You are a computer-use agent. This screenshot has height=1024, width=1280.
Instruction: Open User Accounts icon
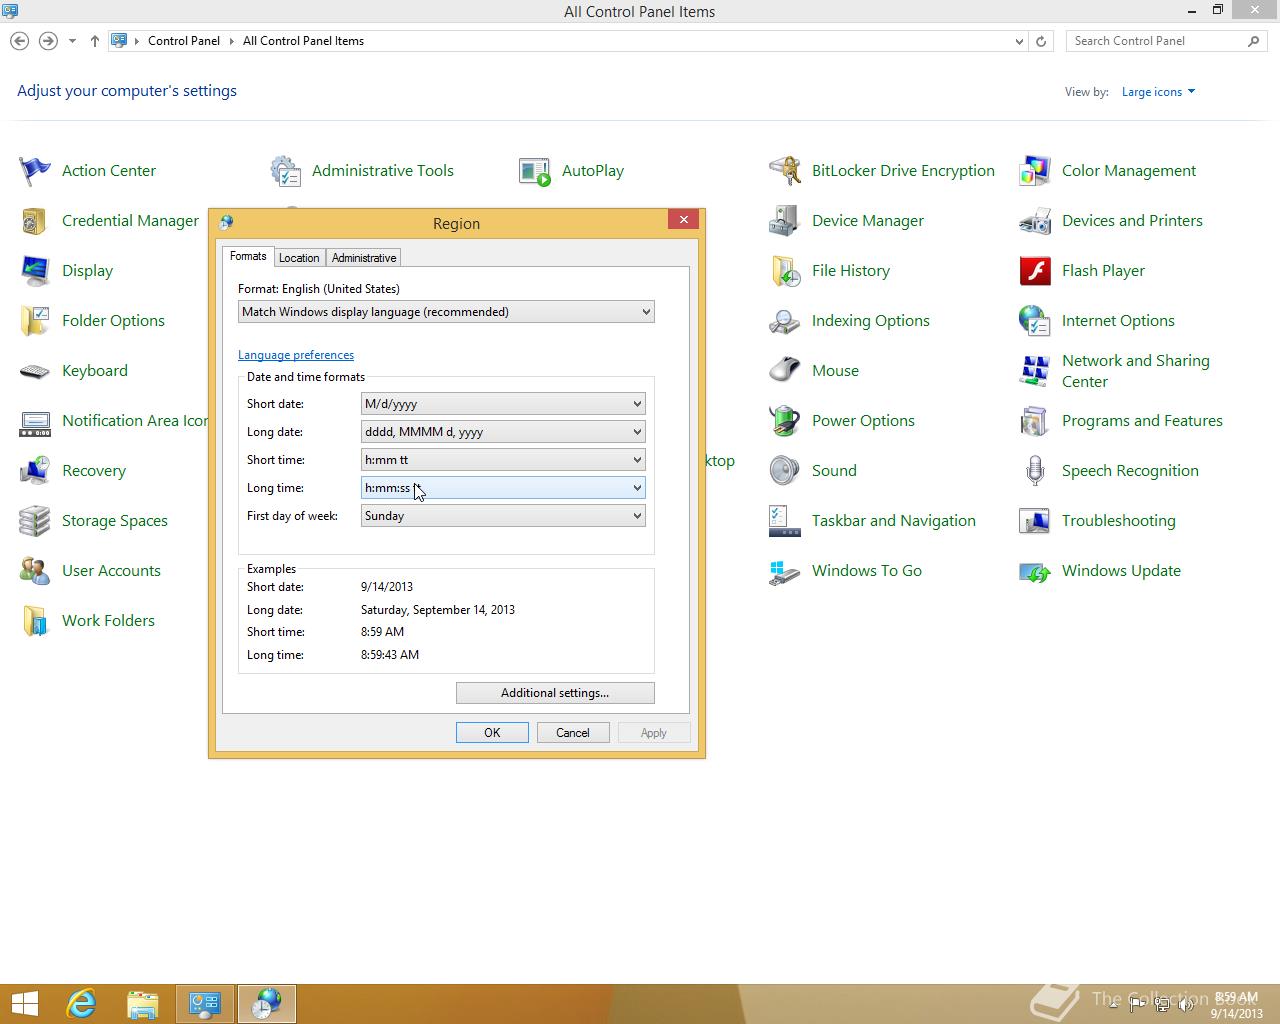(x=35, y=571)
